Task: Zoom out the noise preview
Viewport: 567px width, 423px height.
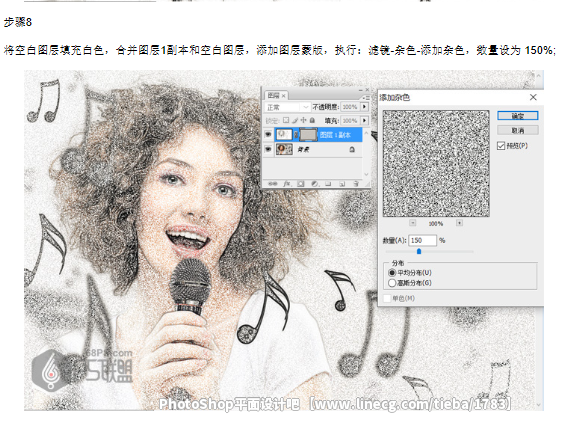Action: [412, 223]
